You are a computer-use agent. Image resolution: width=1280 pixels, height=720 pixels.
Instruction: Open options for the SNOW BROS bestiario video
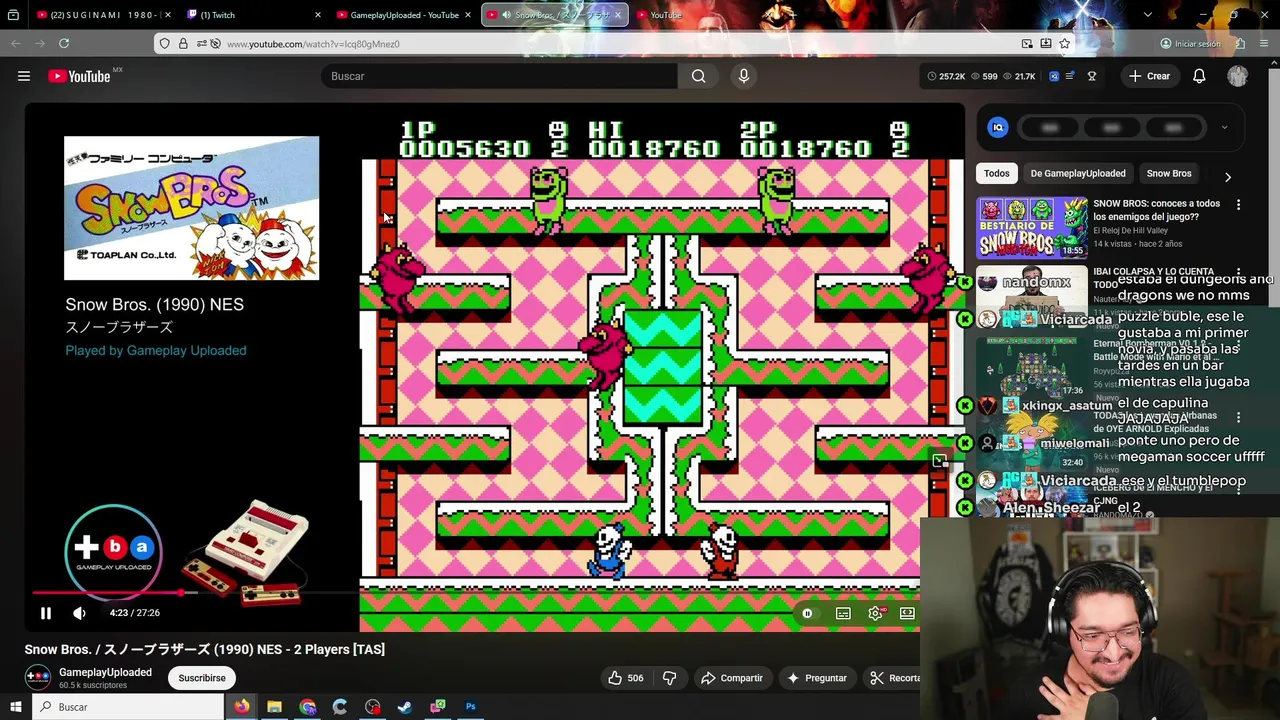1238,205
